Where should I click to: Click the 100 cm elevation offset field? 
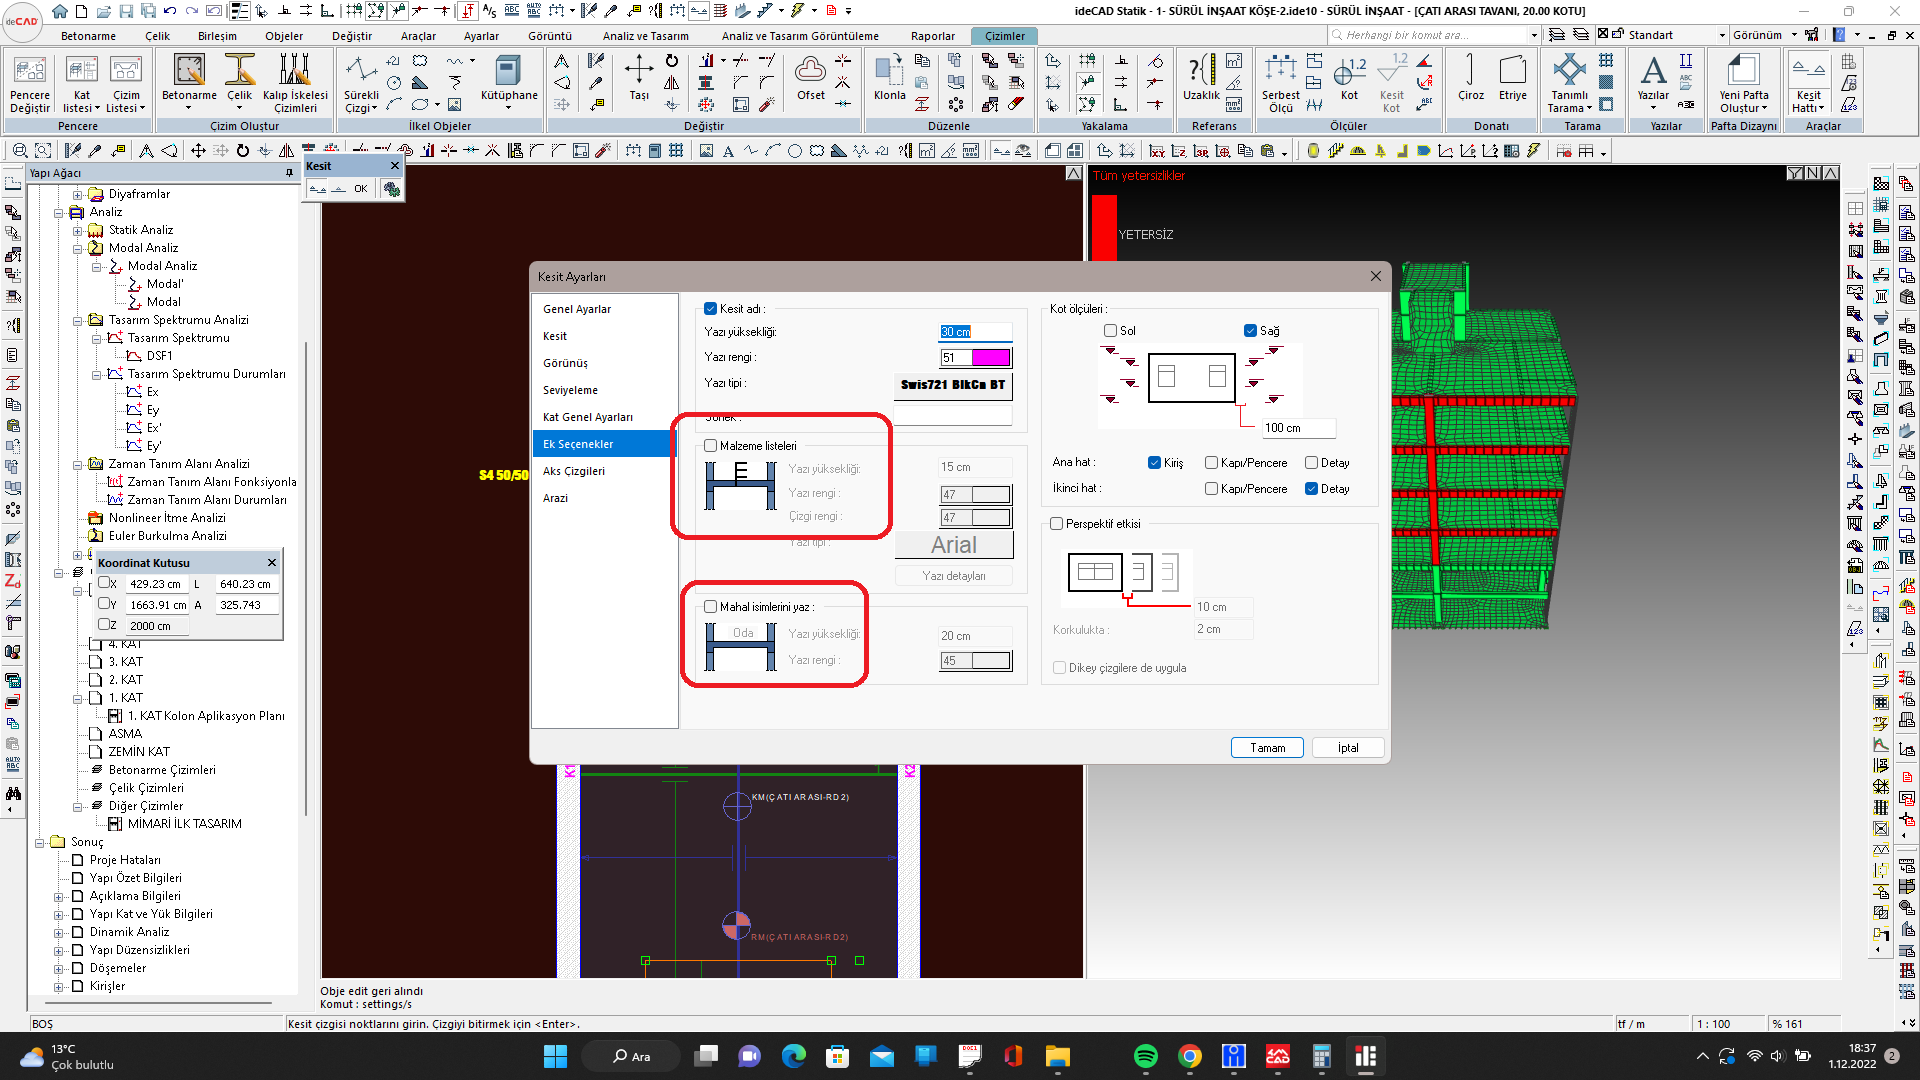1298,428
